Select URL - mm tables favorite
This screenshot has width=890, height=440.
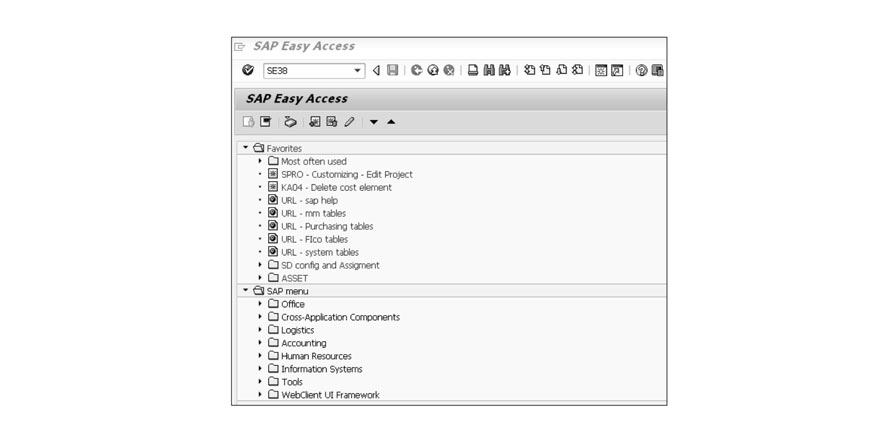click(313, 213)
